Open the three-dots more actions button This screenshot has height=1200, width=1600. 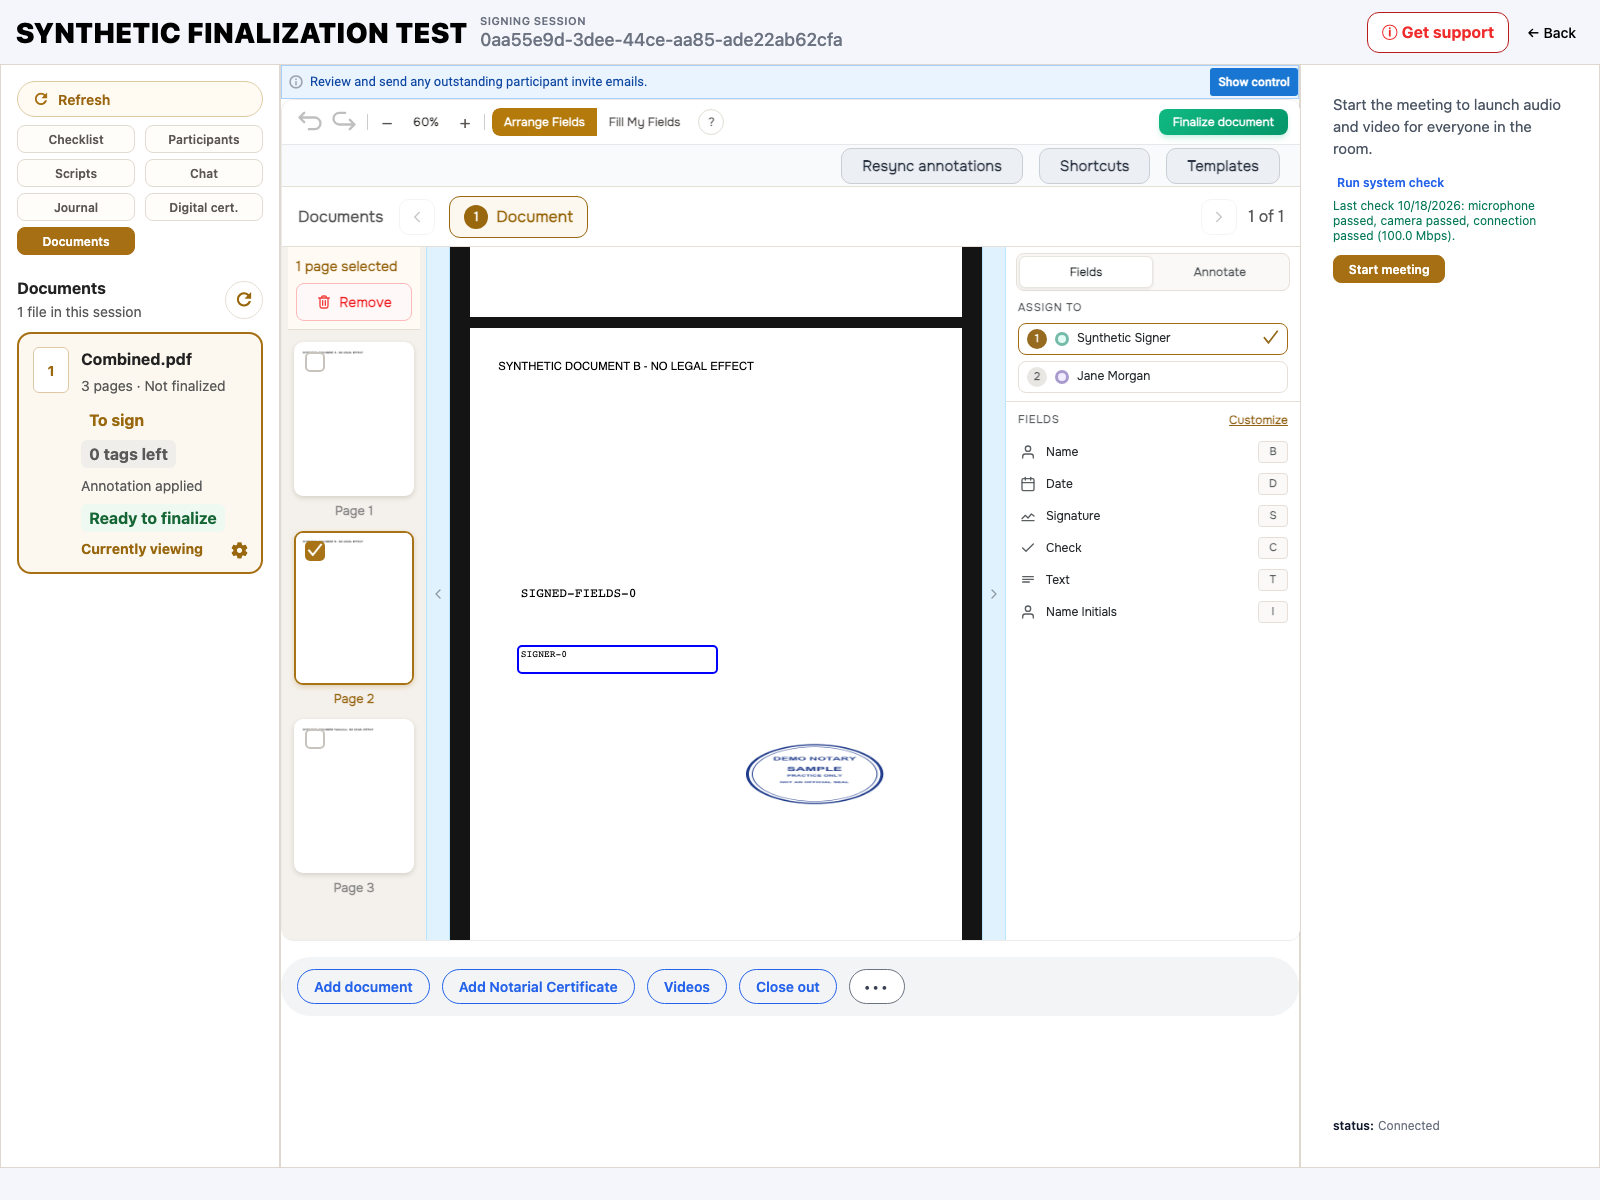click(876, 987)
